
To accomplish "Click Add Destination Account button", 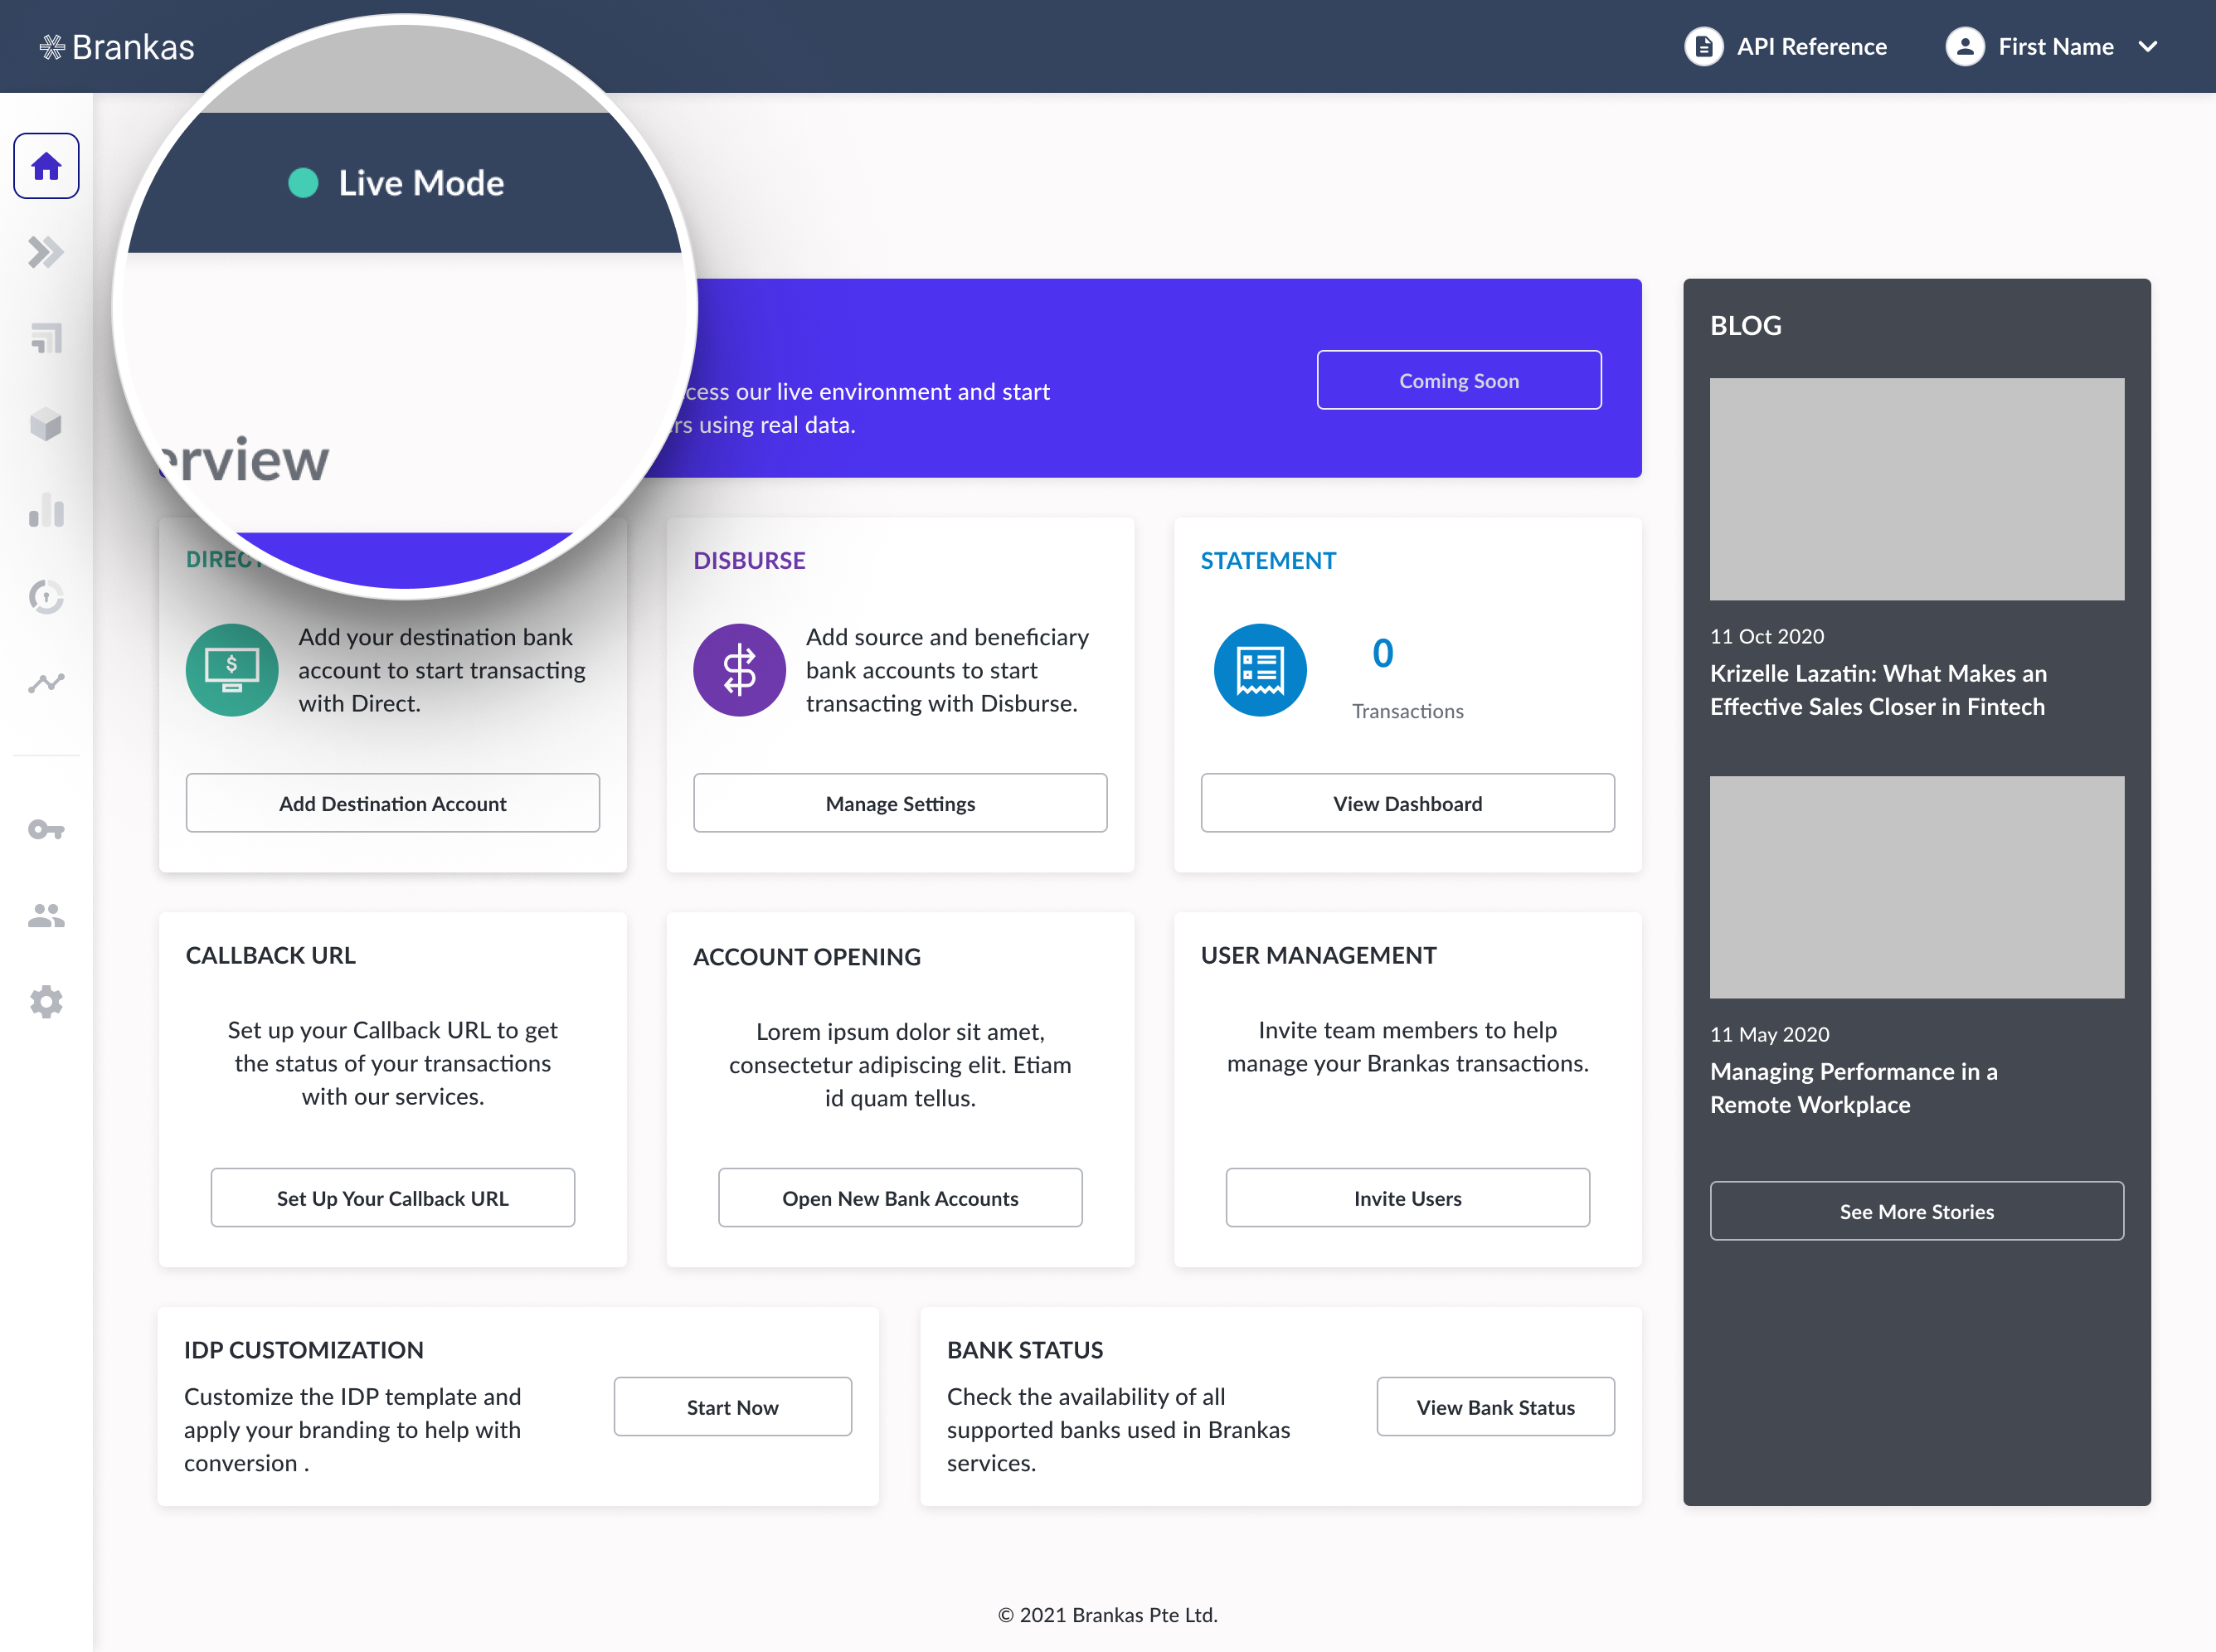I will [x=393, y=803].
